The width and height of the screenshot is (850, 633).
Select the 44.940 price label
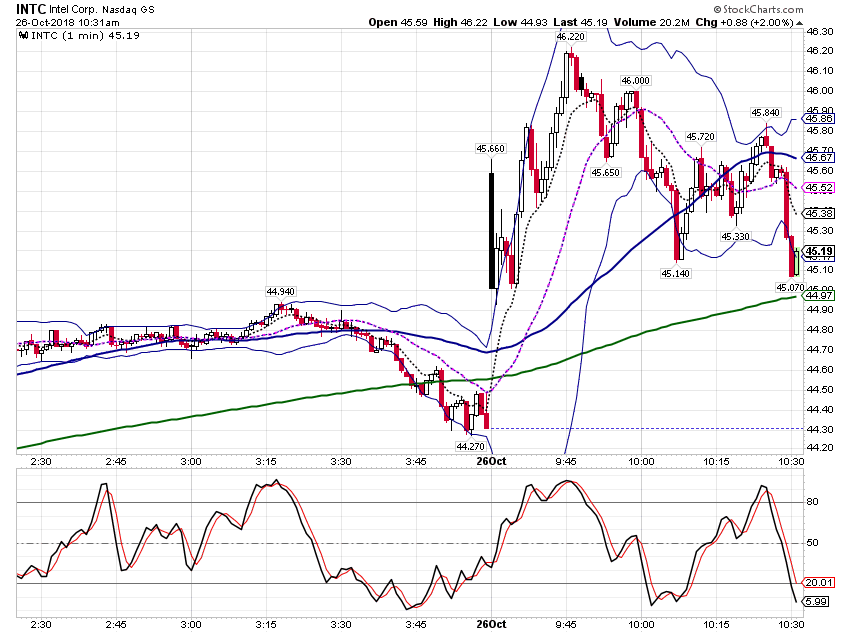[x=280, y=292]
